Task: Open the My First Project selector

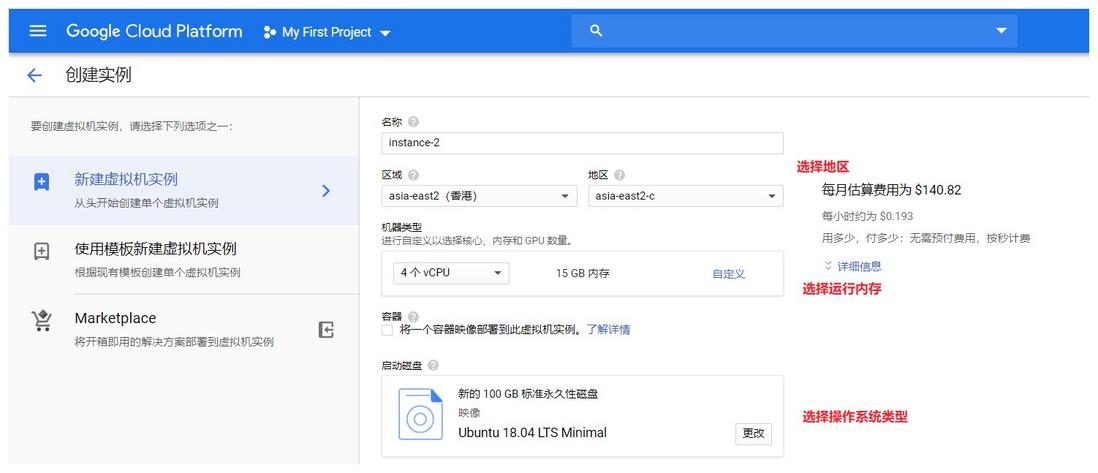Action: coord(327,32)
